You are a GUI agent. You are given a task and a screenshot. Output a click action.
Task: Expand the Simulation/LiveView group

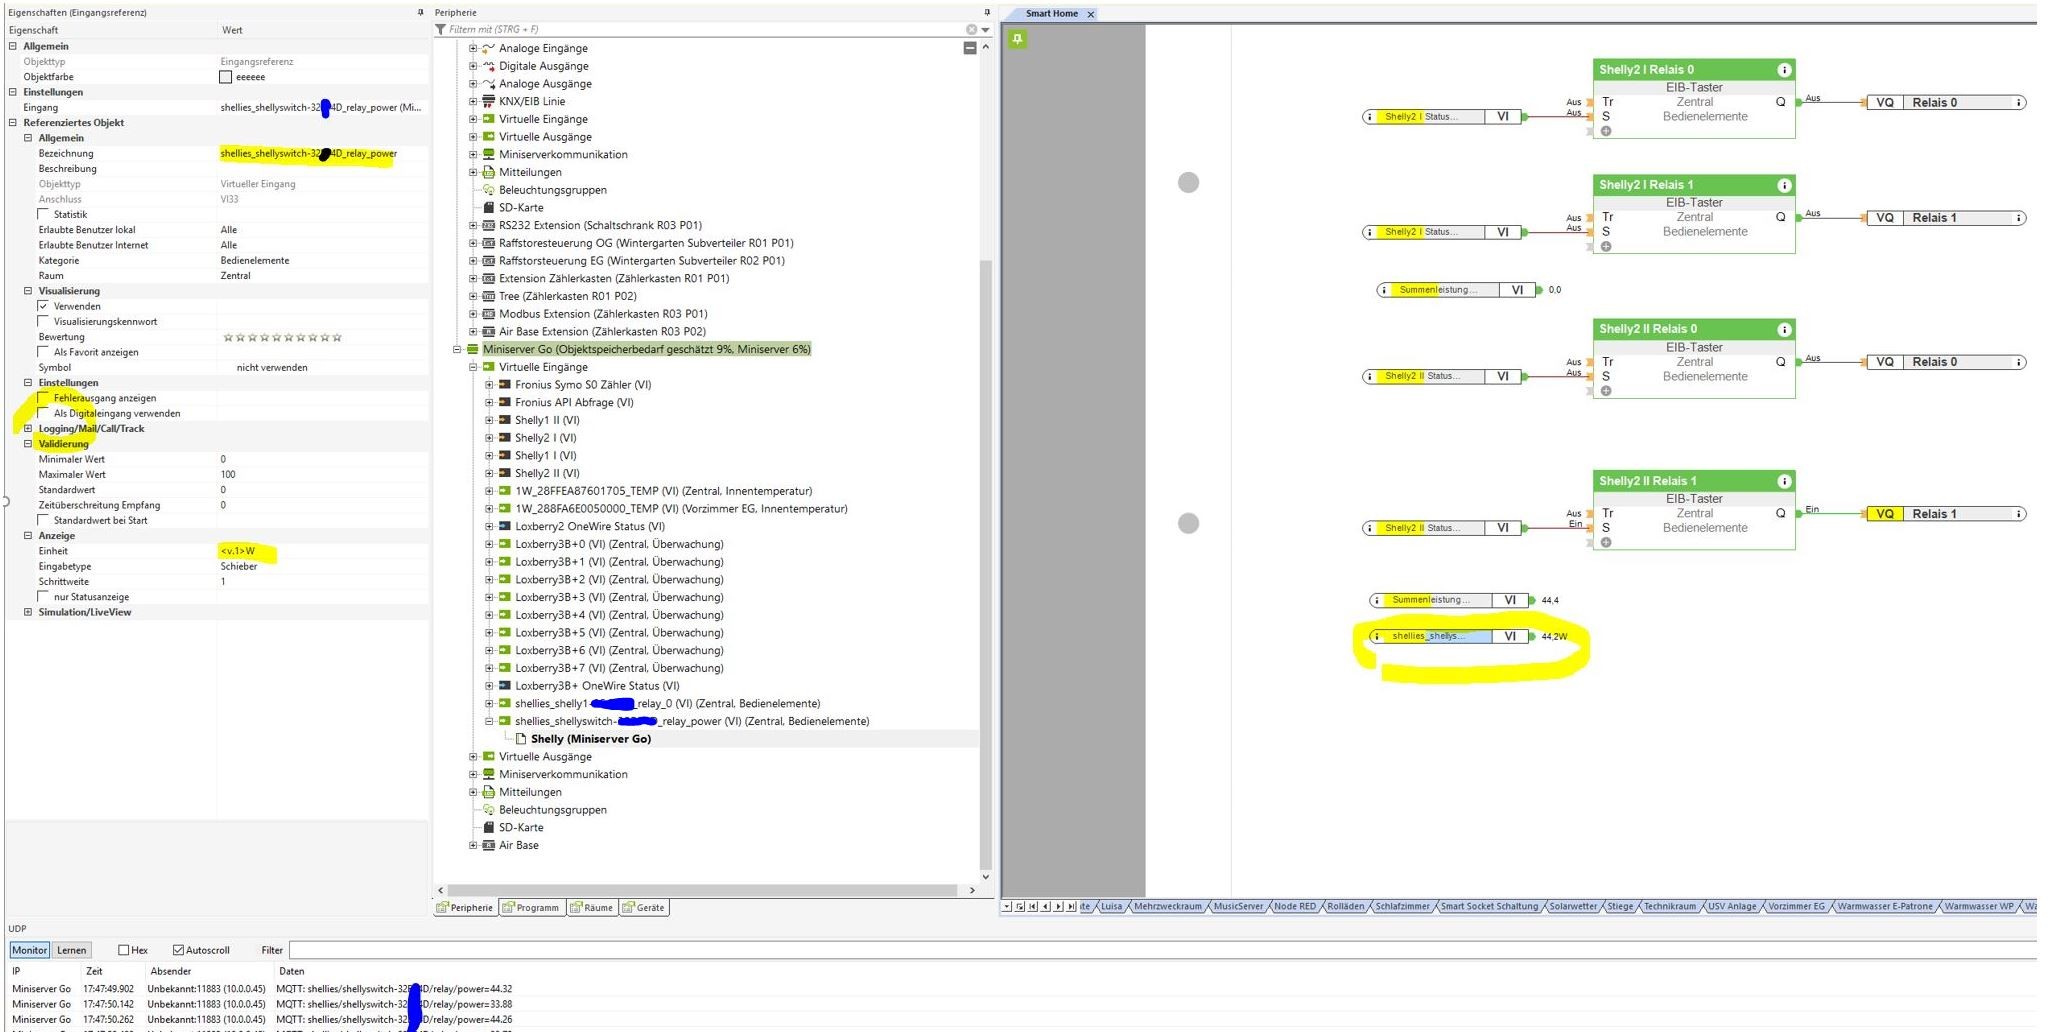point(28,612)
